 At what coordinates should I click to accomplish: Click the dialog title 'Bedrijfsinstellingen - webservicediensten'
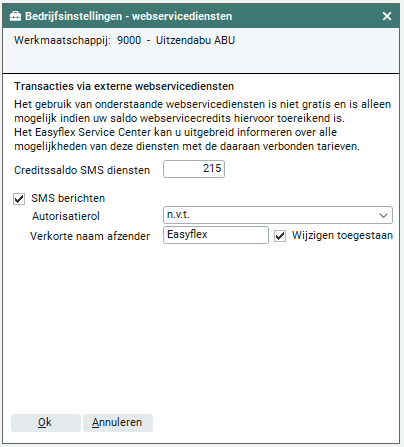point(129,16)
